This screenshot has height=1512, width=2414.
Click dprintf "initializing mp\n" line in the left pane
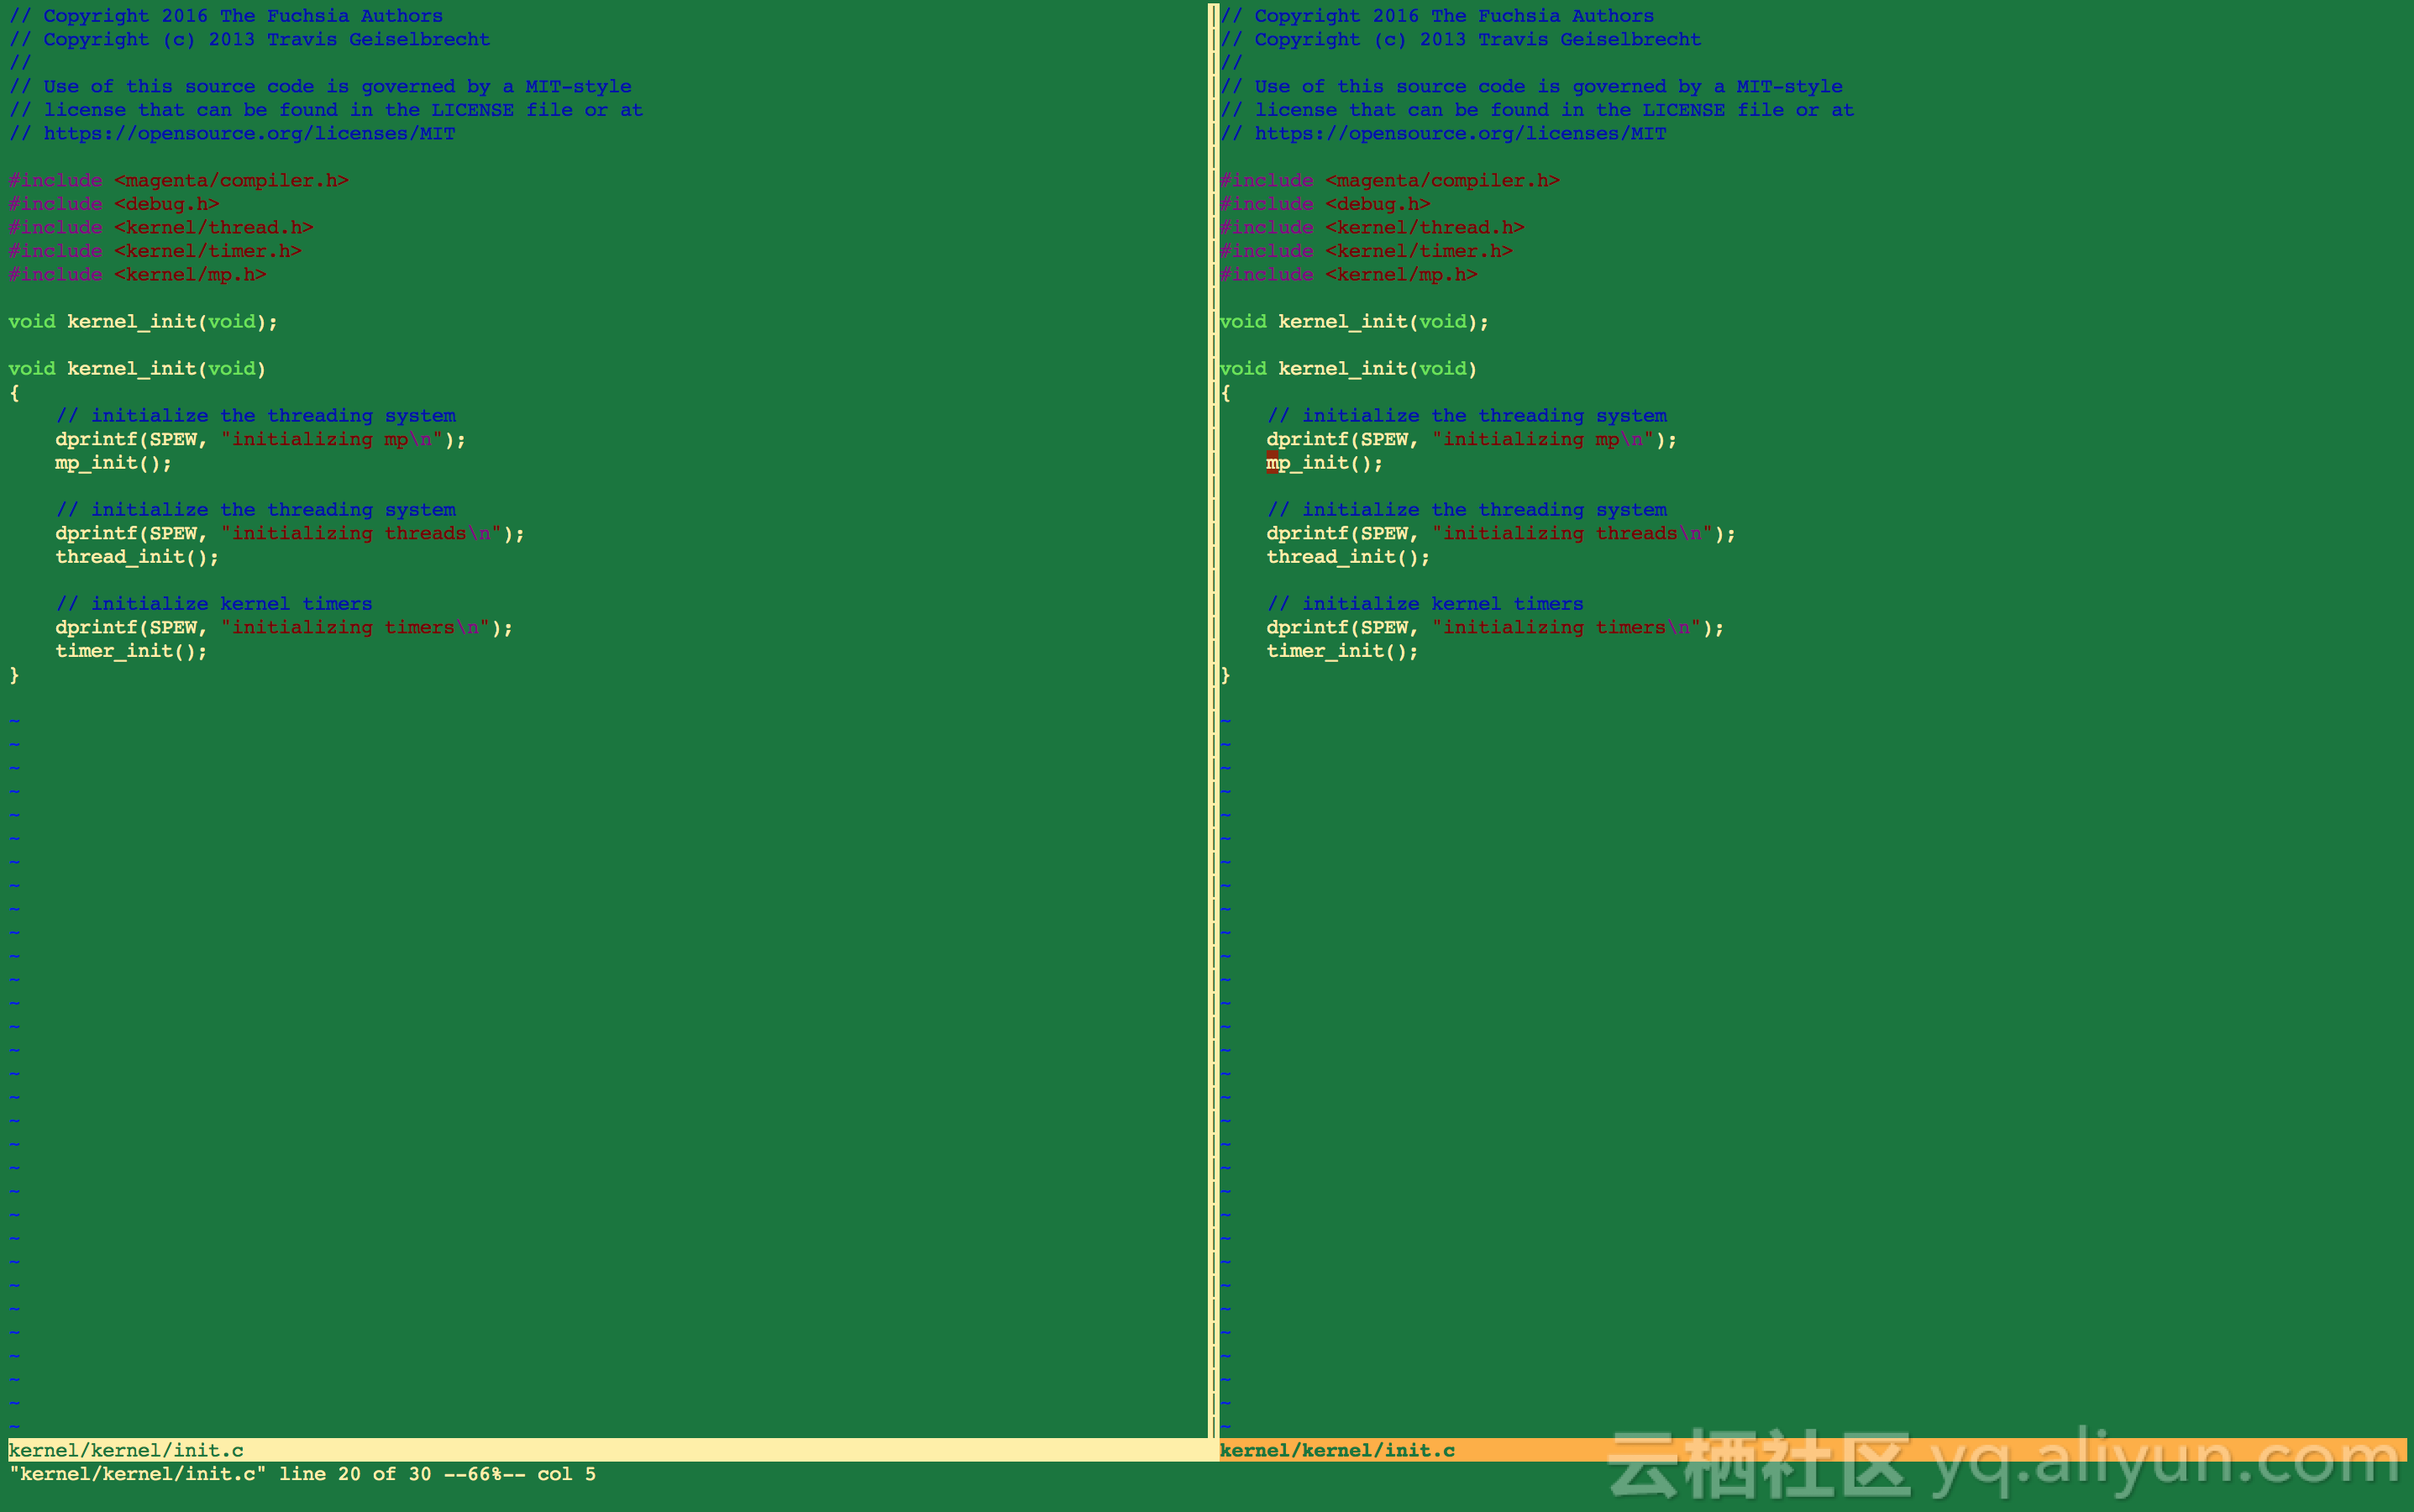pyautogui.click(x=260, y=440)
